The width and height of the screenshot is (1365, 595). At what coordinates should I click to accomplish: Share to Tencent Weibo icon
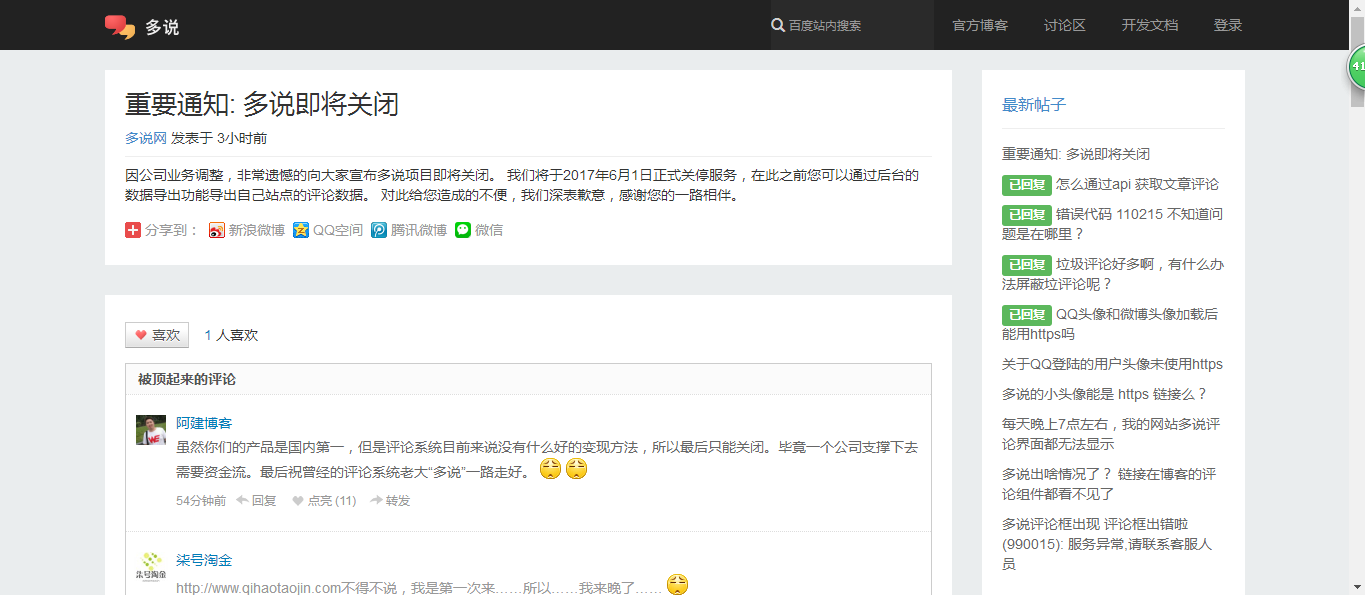point(379,230)
